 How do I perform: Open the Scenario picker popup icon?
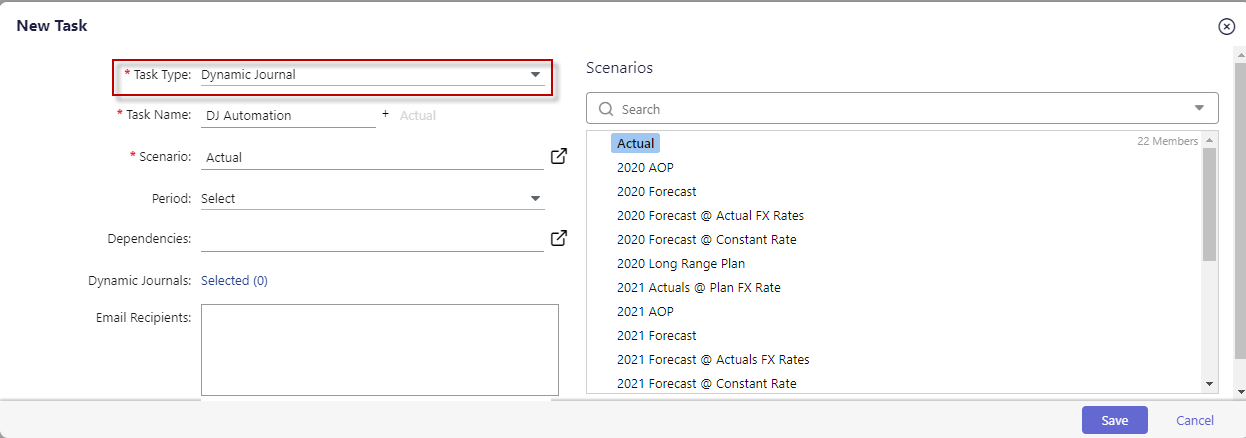559,156
